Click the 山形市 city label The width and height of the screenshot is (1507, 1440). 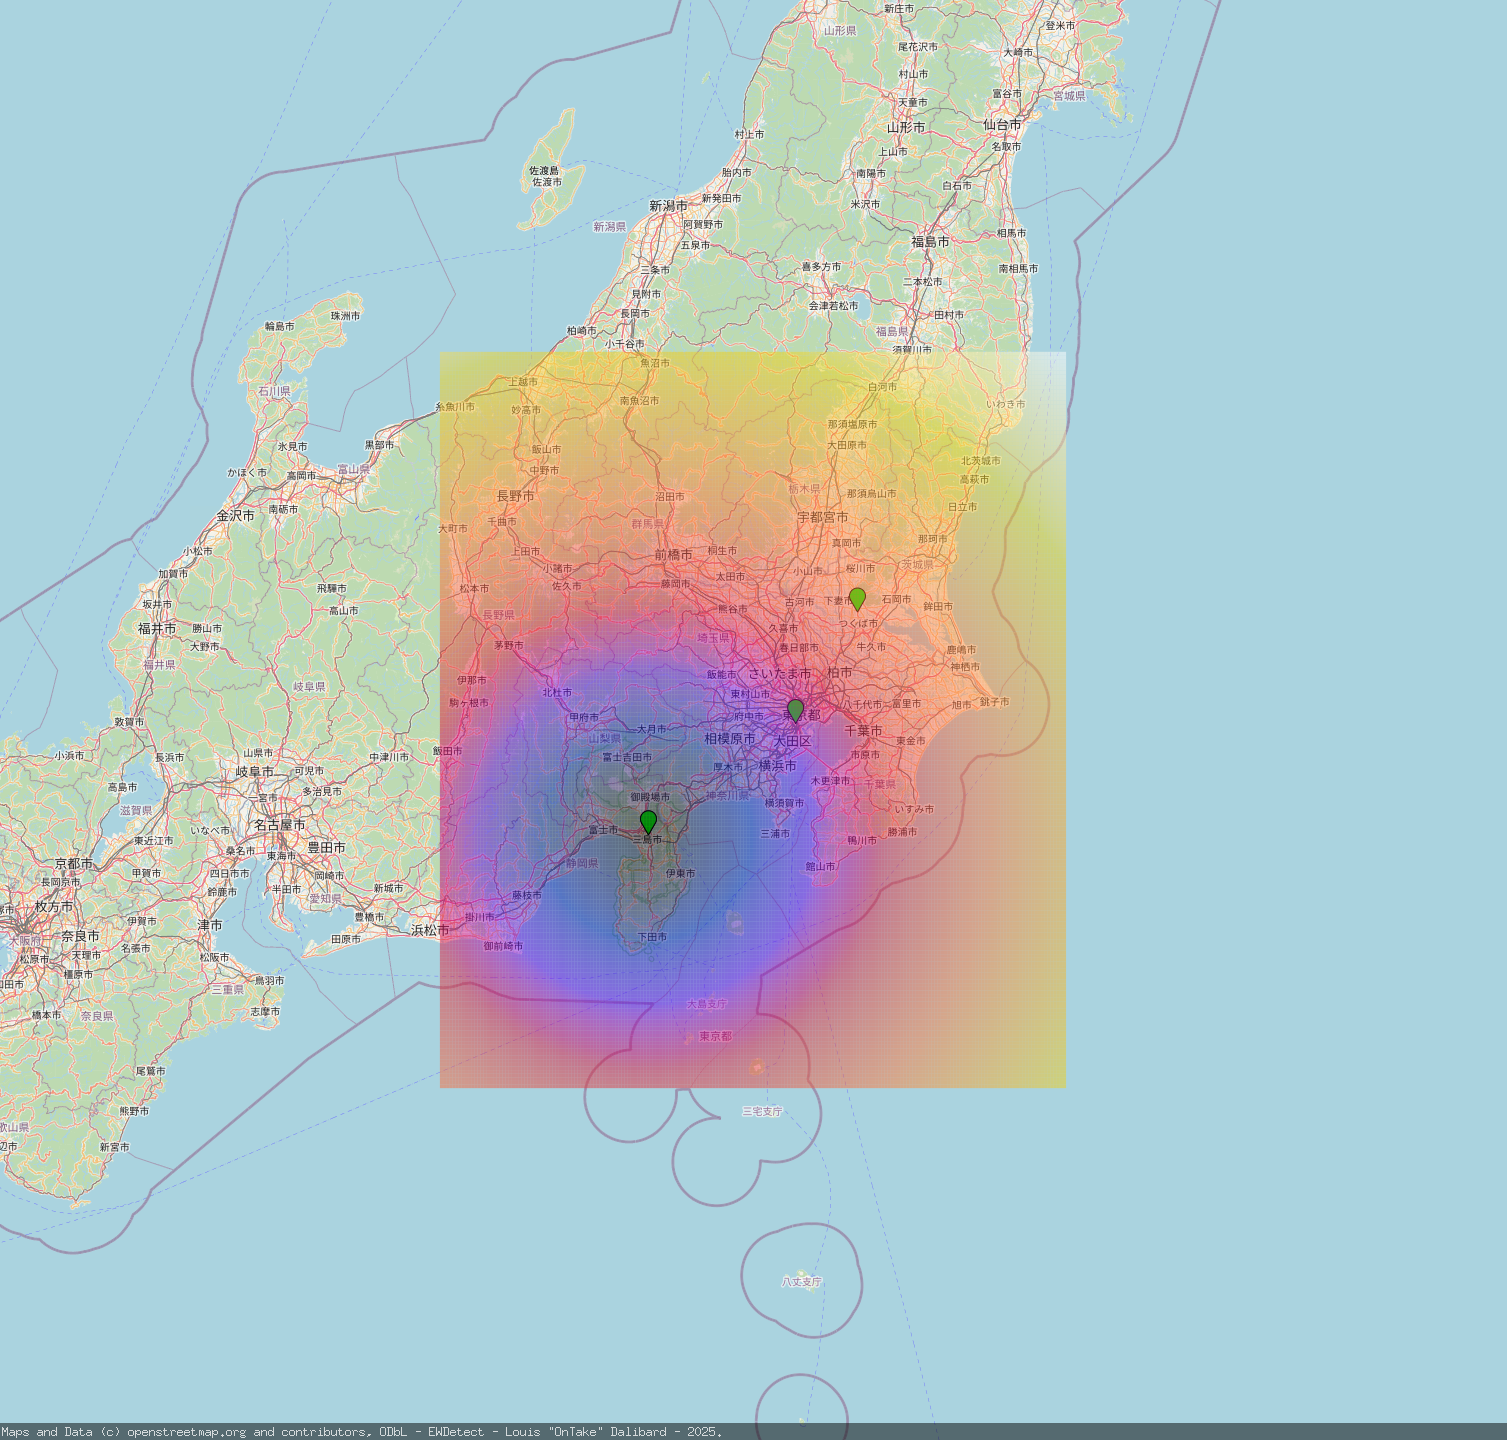click(x=906, y=128)
